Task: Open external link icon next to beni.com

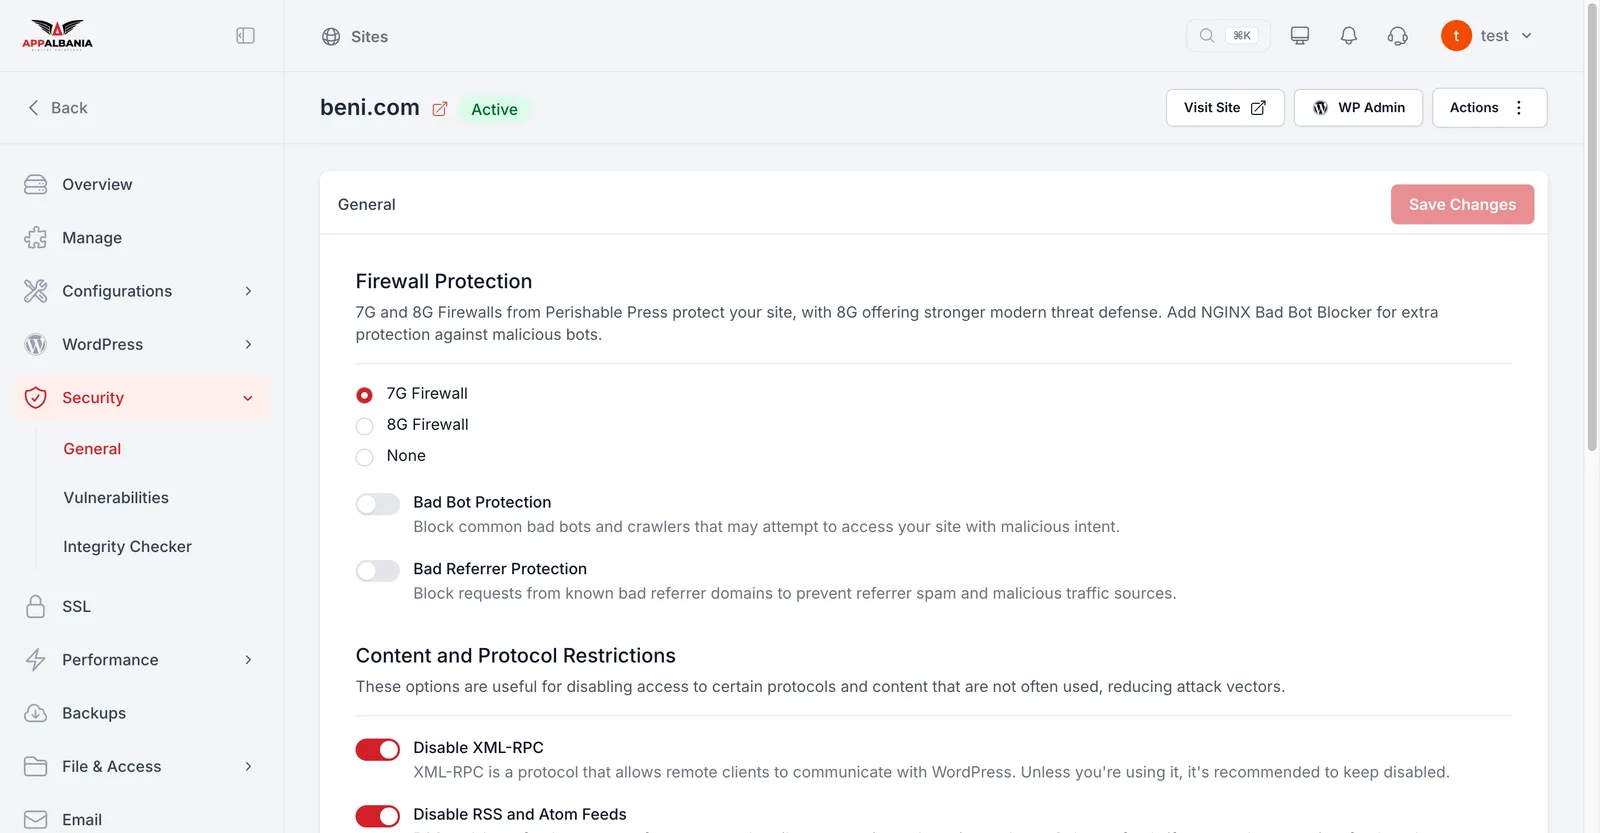Action: (x=440, y=109)
